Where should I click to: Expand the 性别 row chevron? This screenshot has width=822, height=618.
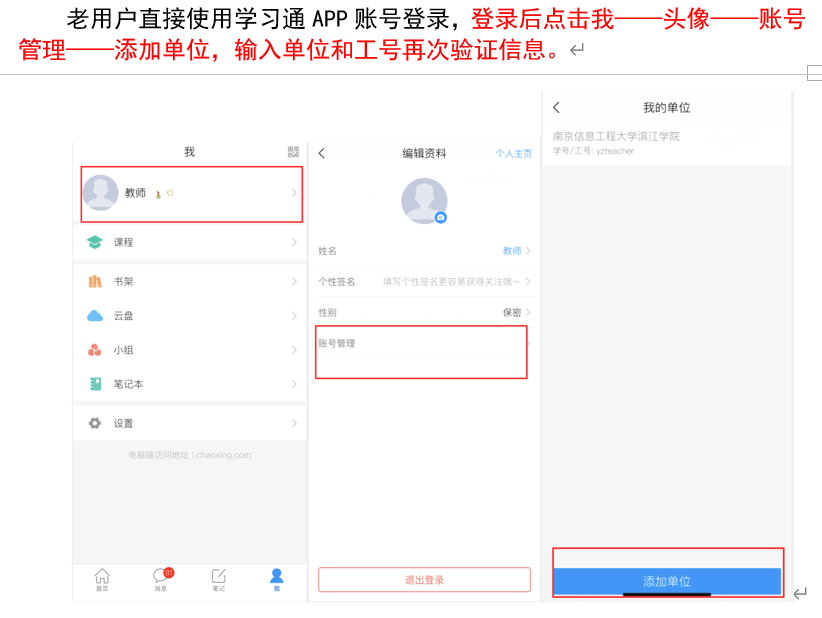click(x=528, y=312)
